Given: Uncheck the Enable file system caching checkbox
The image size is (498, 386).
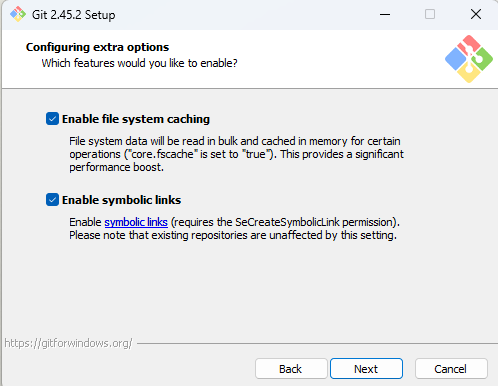Looking at the screenshot, I should [x=52, y=119].
